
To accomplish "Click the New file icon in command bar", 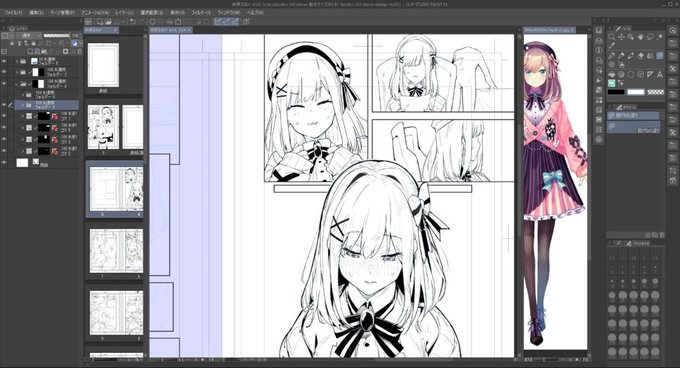I will point(100,22).
